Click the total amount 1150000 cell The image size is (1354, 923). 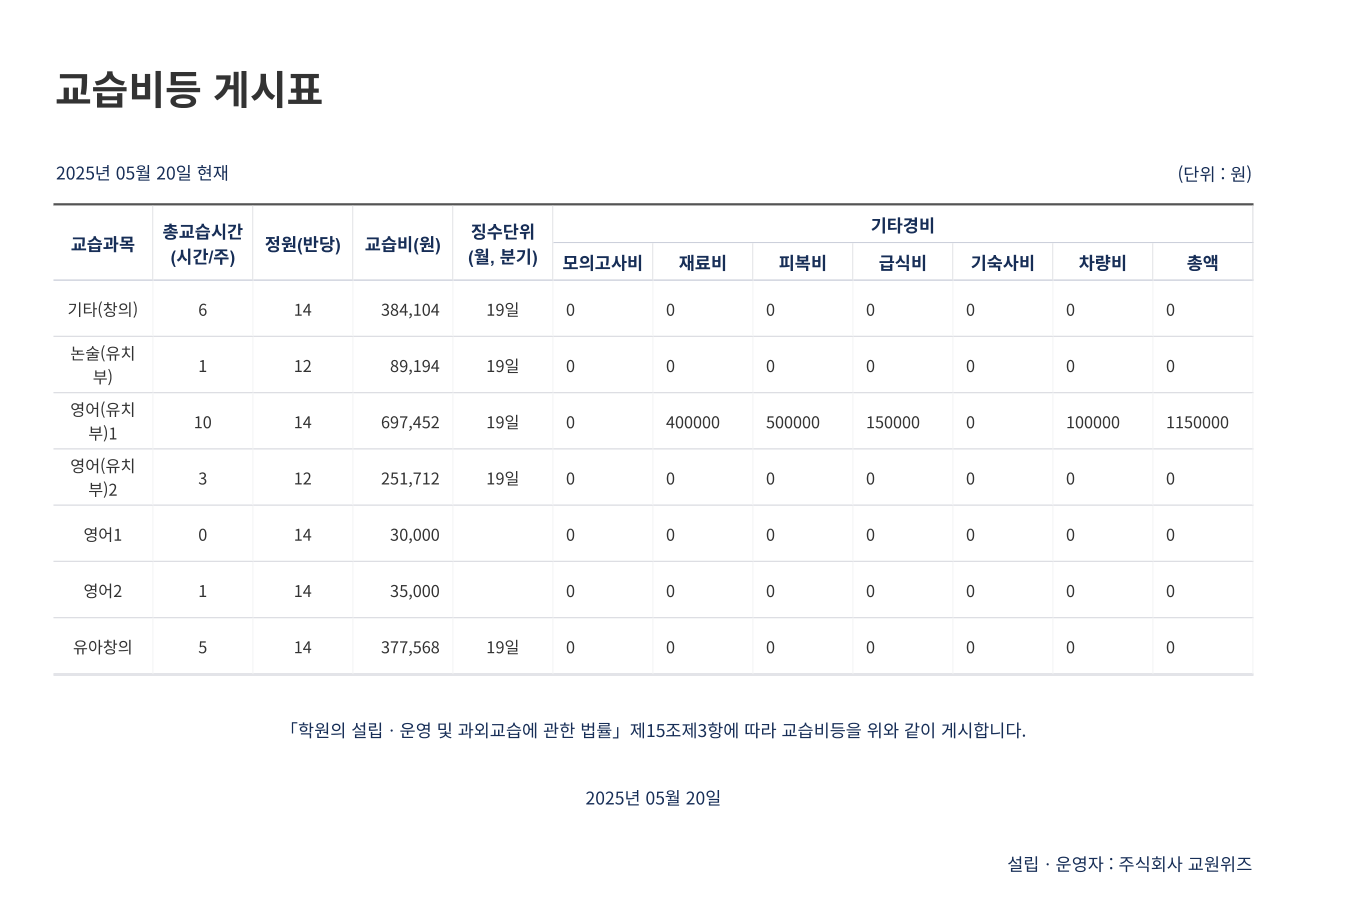click(1197, 423)
